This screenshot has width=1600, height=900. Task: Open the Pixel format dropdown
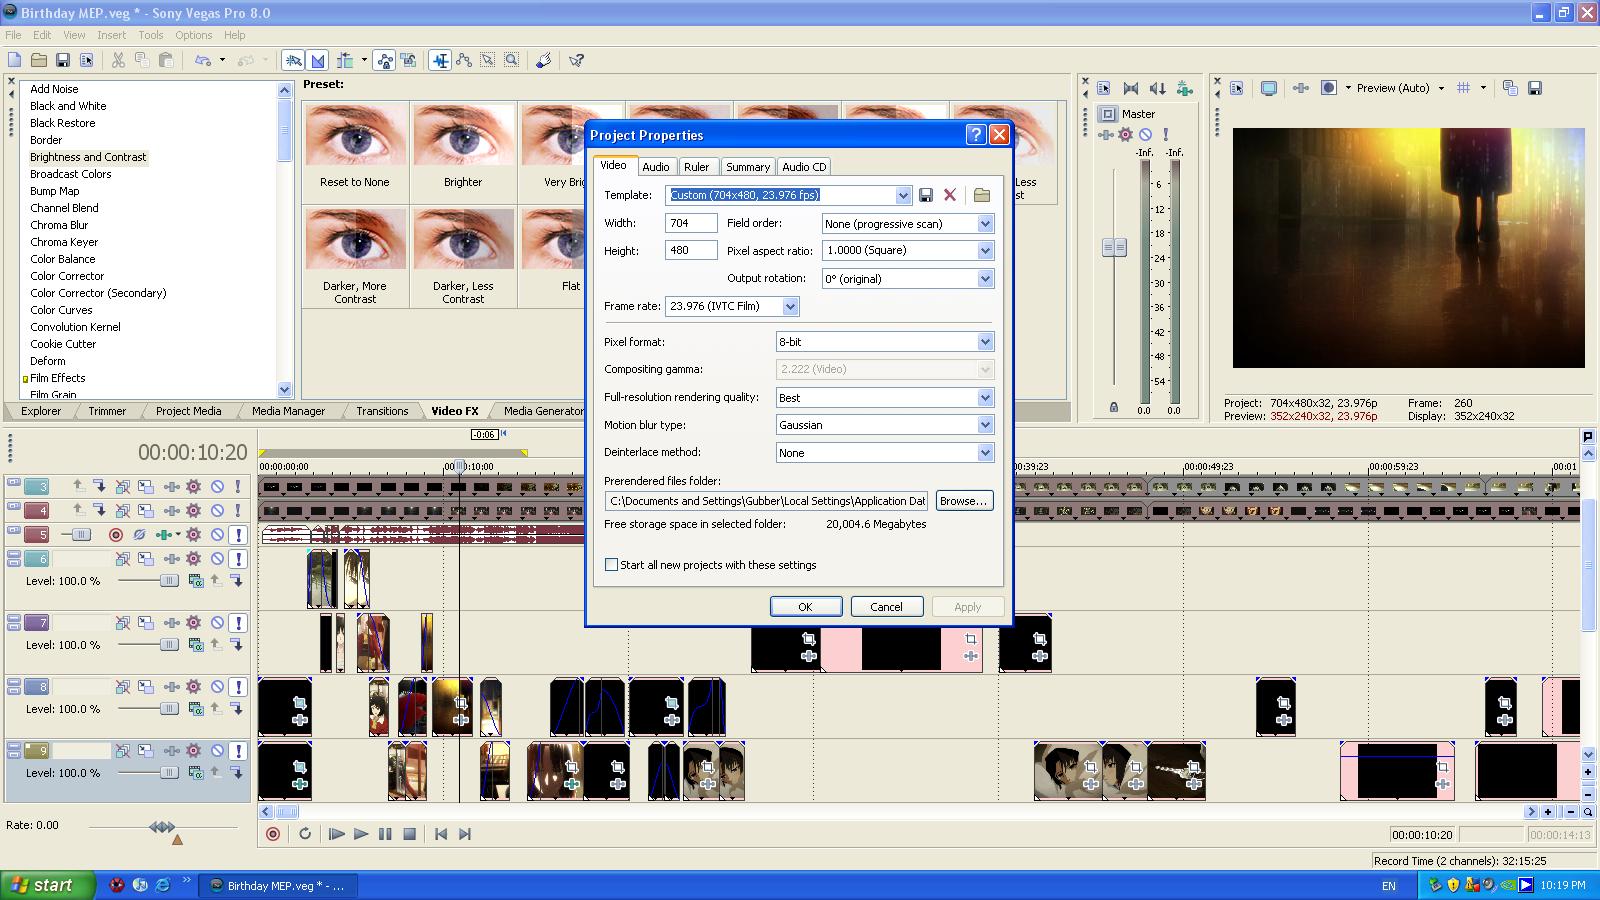coord(985,342)
